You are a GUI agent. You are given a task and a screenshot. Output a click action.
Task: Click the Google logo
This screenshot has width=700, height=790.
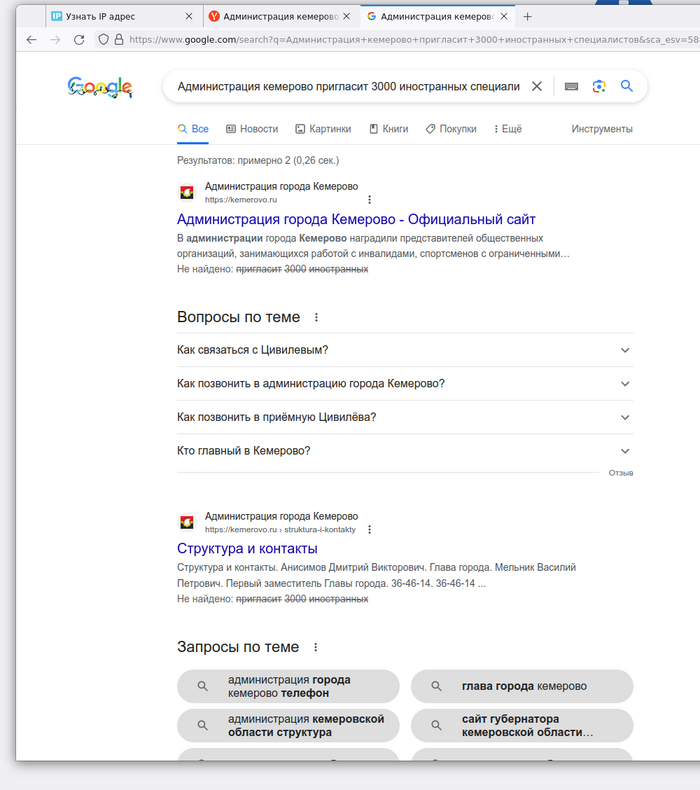100,88
